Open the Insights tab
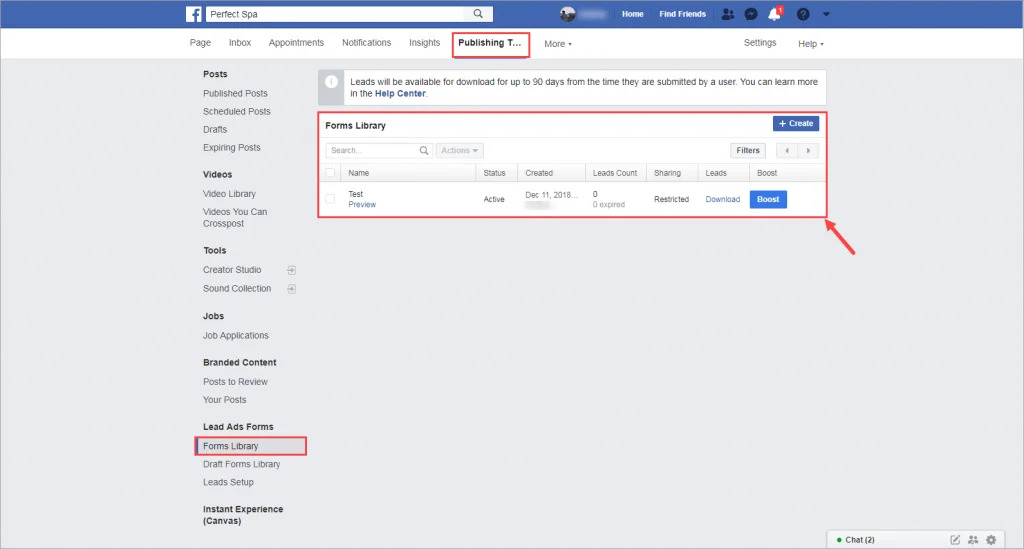 click(x=424, y=42)
